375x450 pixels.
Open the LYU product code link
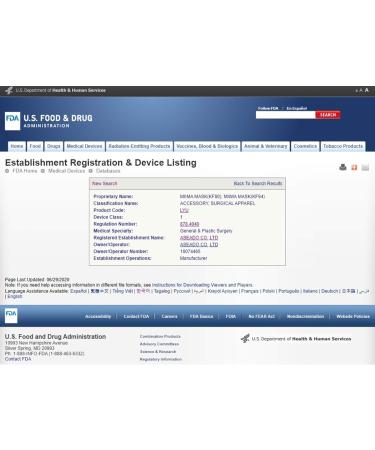point(184,210)
